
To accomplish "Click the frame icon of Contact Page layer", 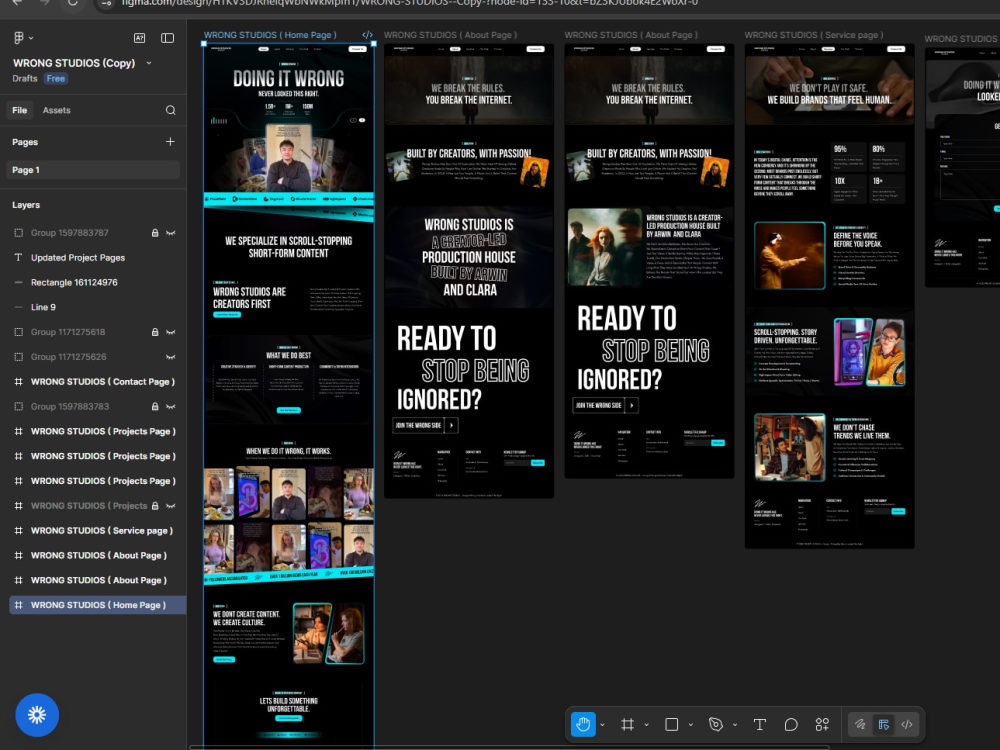I will (18, 381).
